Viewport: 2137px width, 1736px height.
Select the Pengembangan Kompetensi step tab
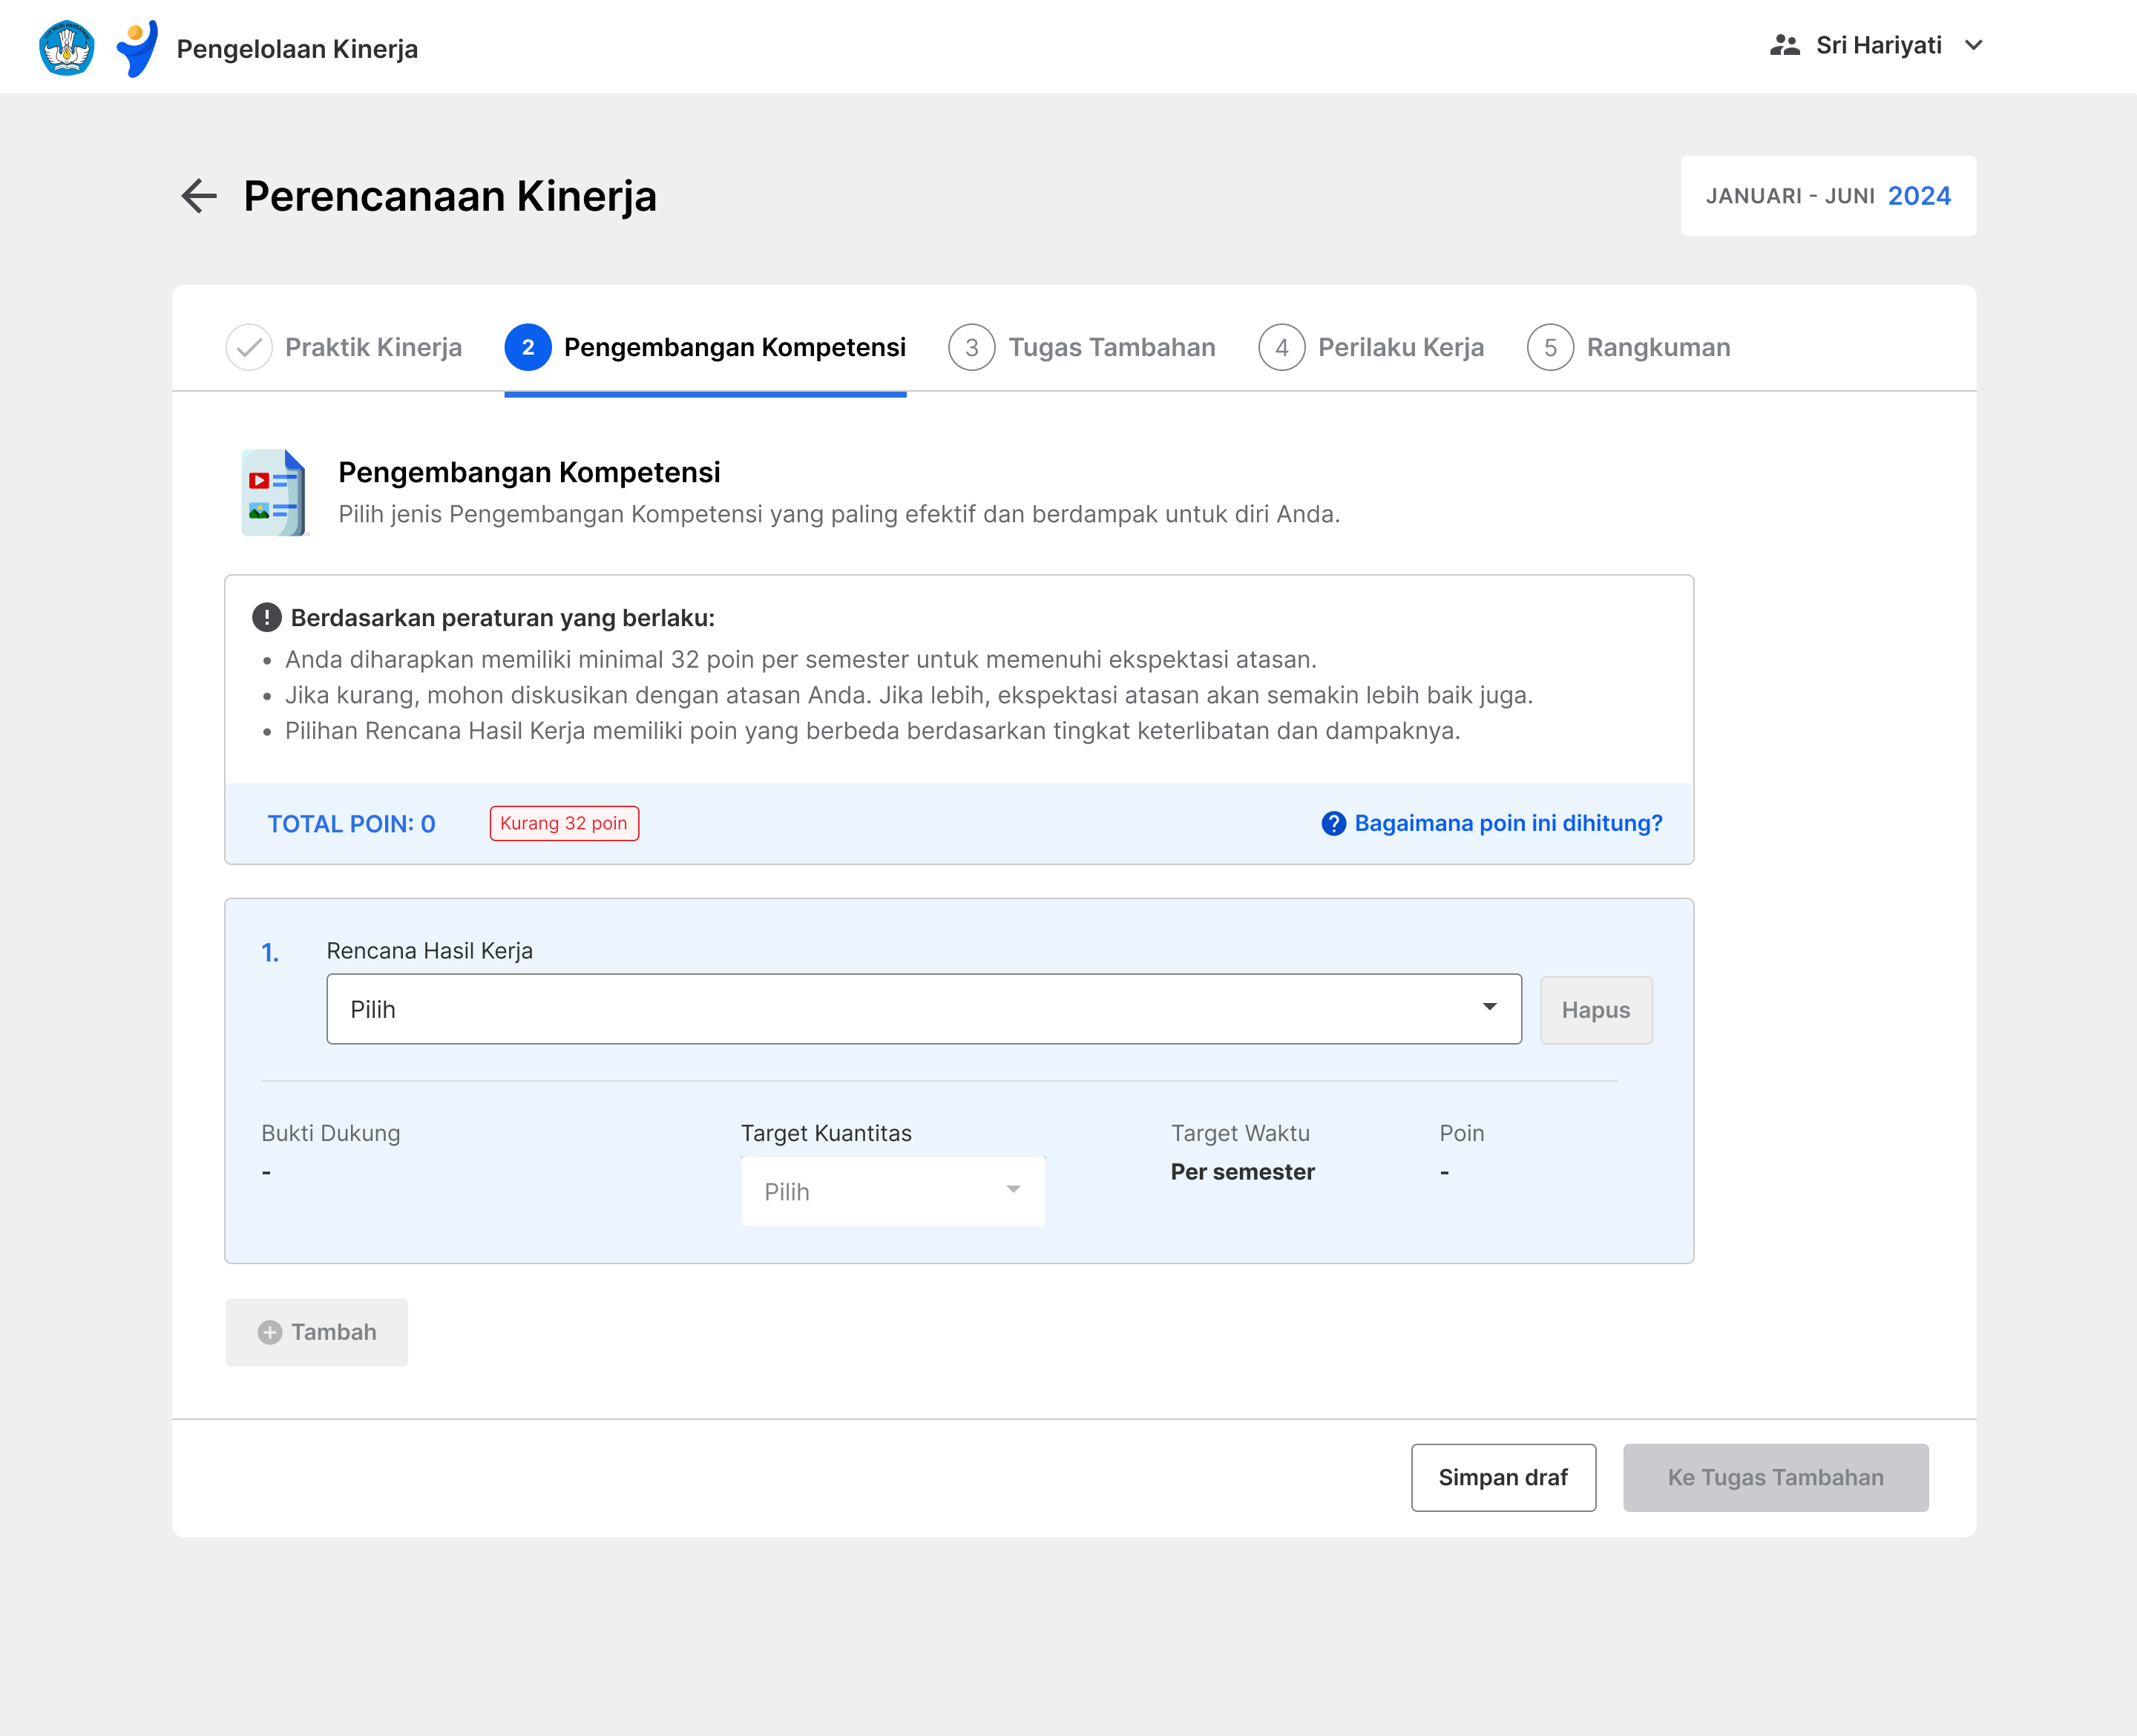705,347
